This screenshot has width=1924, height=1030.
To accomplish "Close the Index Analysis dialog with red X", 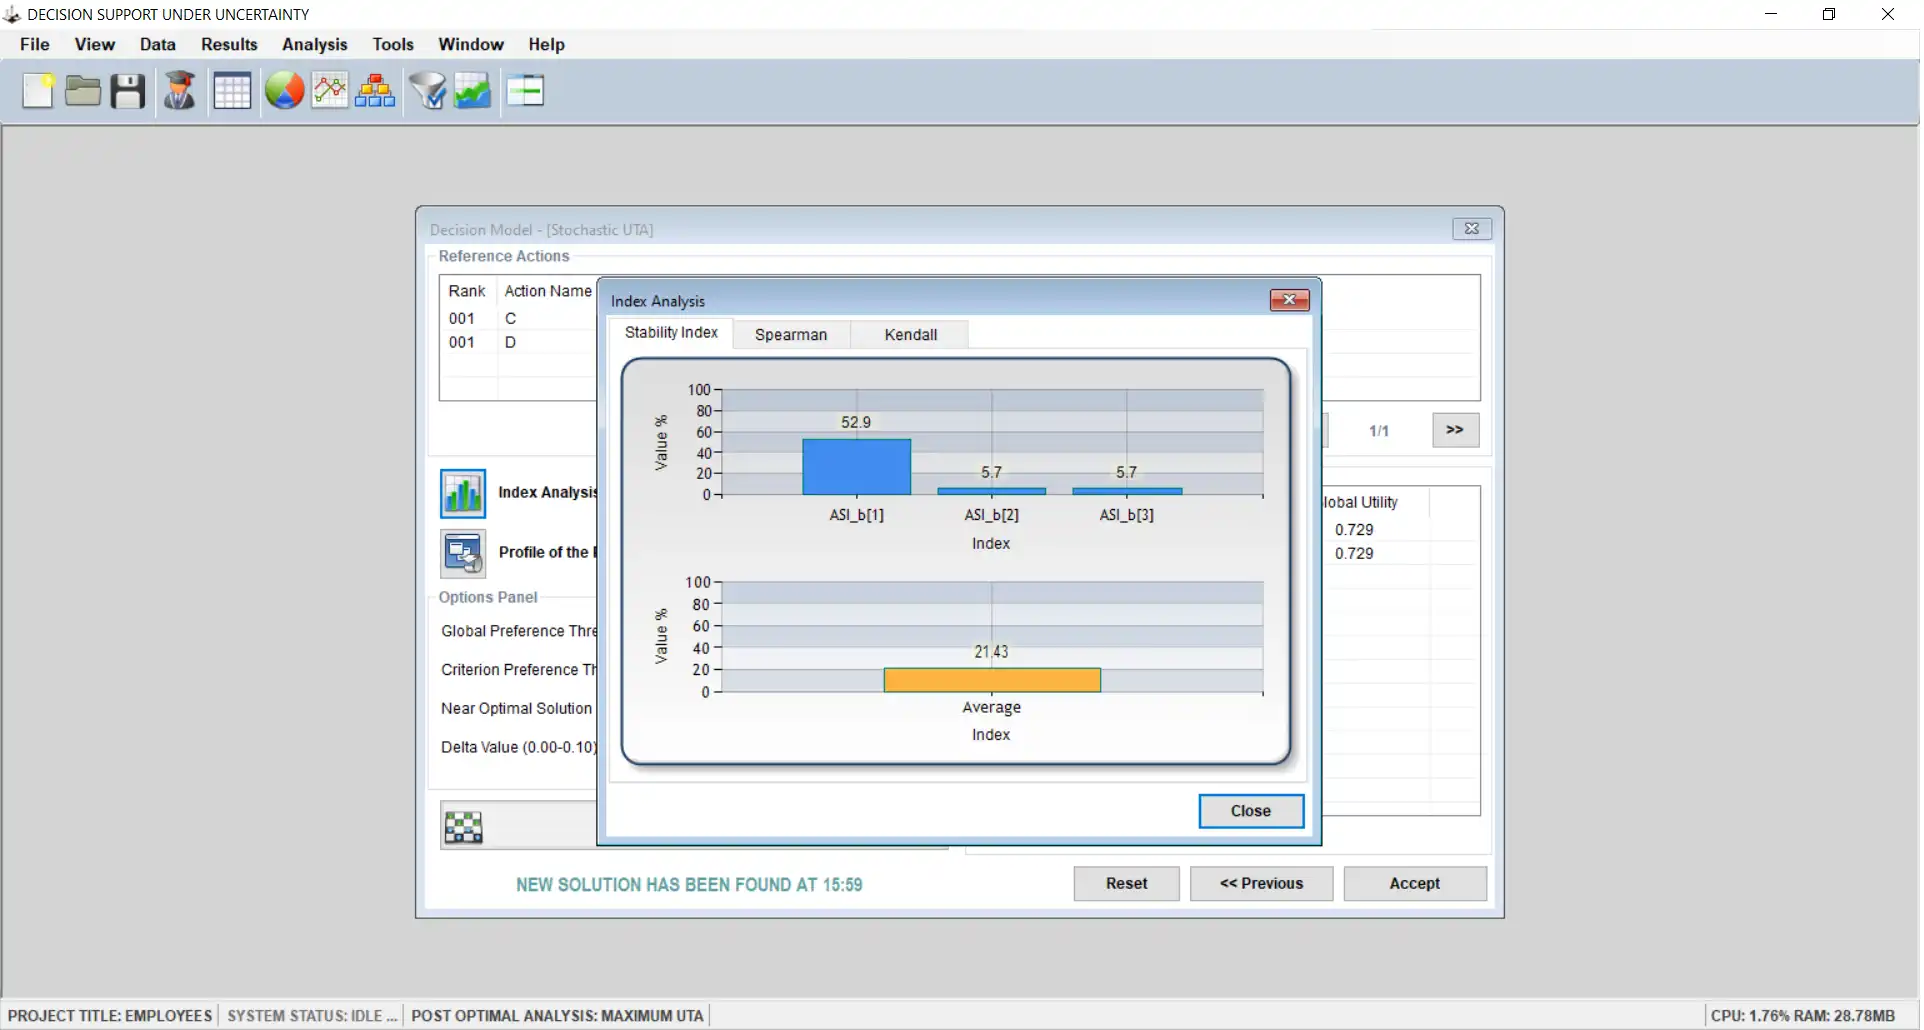I will tap(1289, 300).
